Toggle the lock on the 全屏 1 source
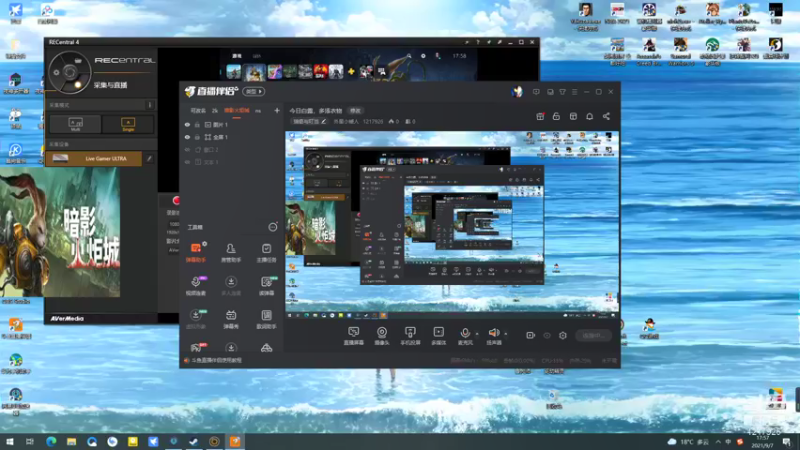 point(197,137)
